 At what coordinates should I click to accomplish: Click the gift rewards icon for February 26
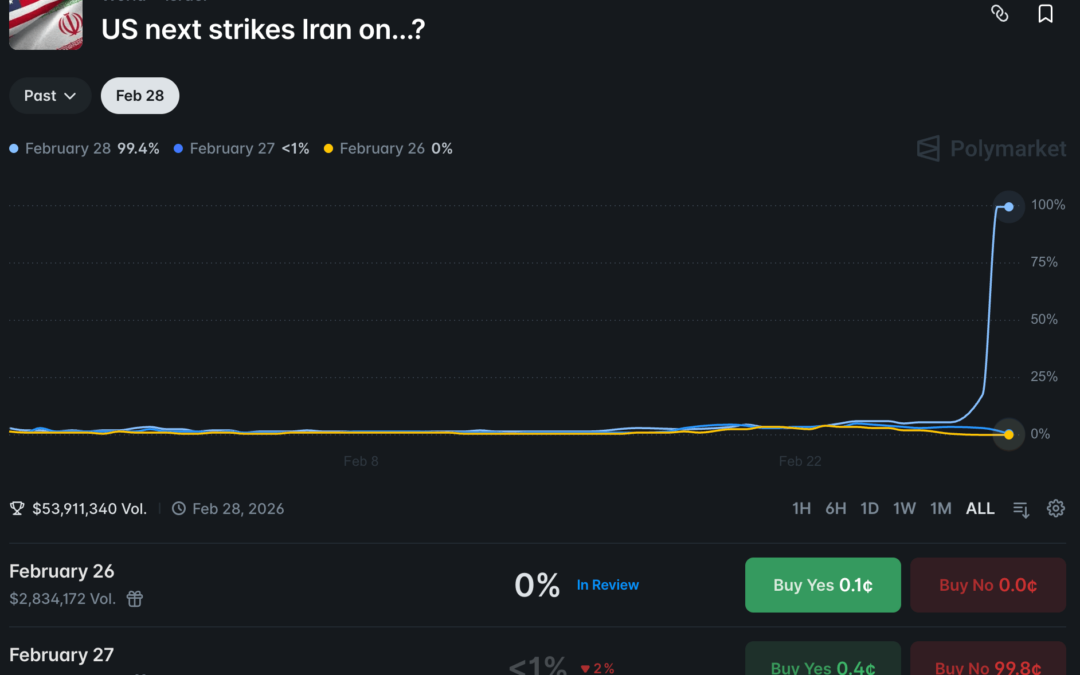click(135, 599)
